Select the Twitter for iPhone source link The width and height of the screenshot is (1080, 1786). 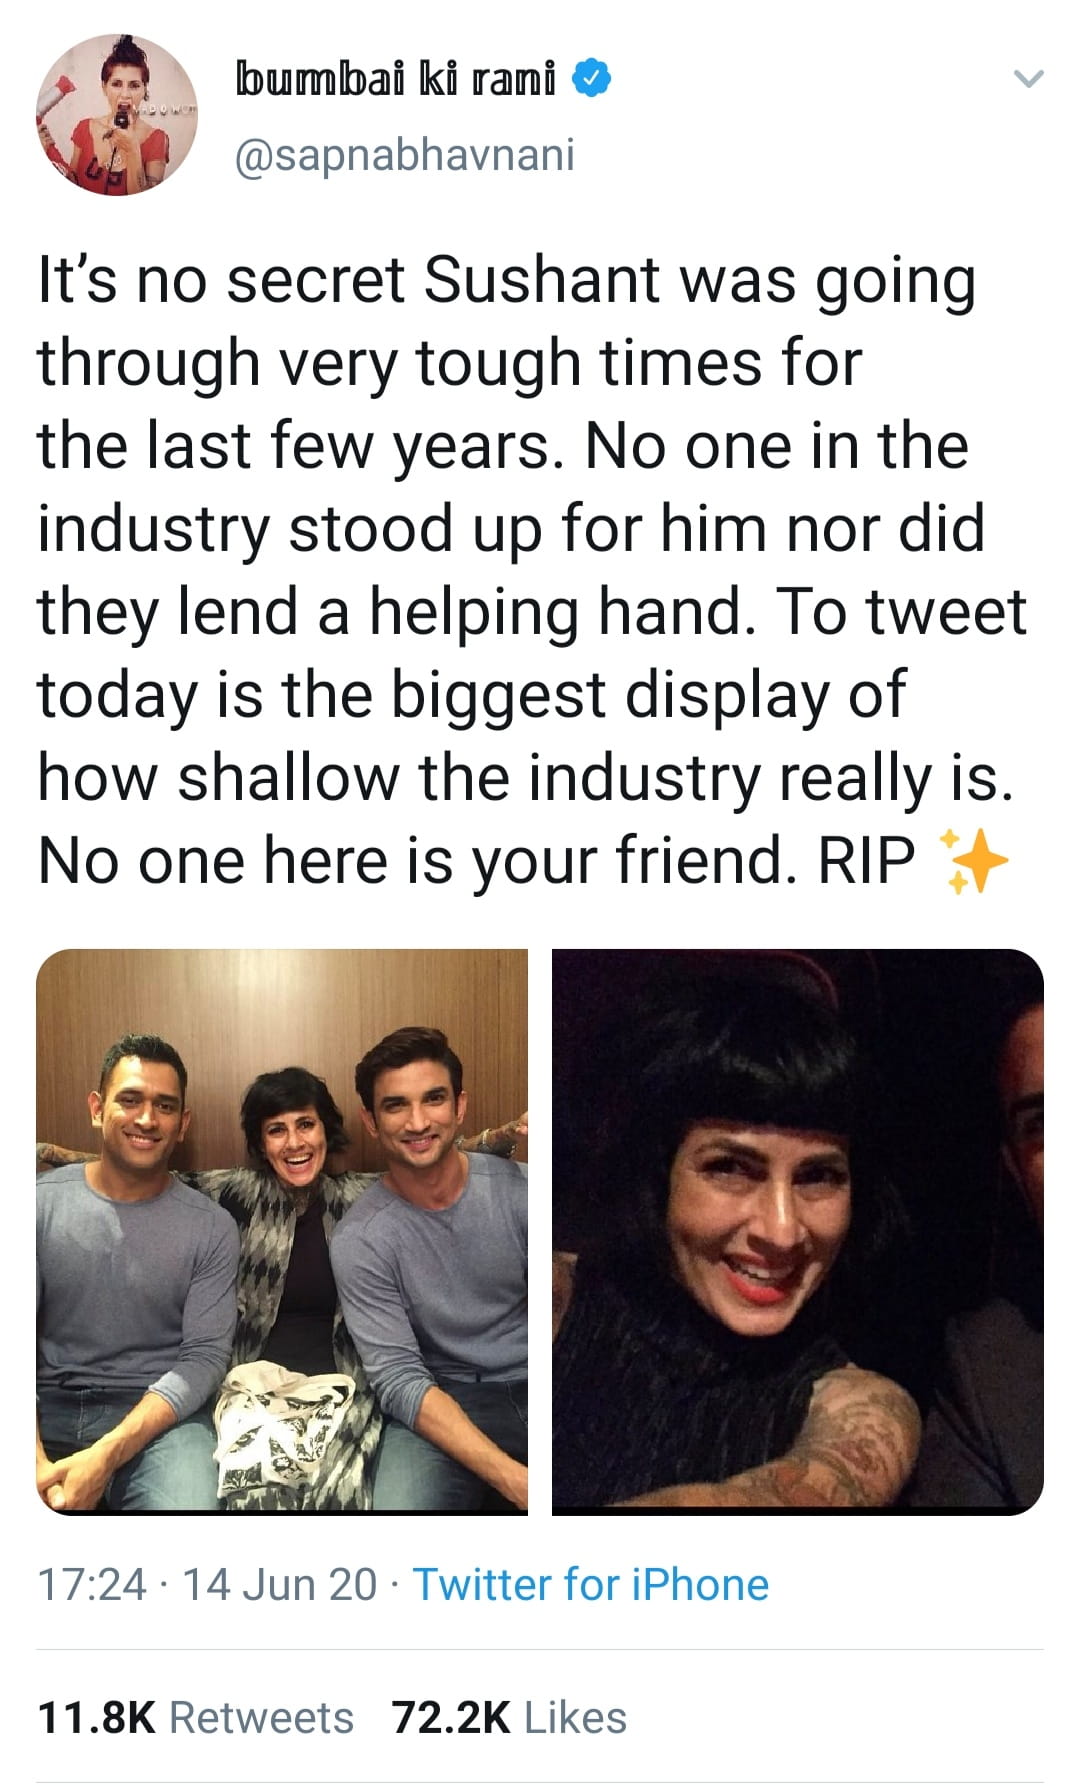pos(591,1585)
